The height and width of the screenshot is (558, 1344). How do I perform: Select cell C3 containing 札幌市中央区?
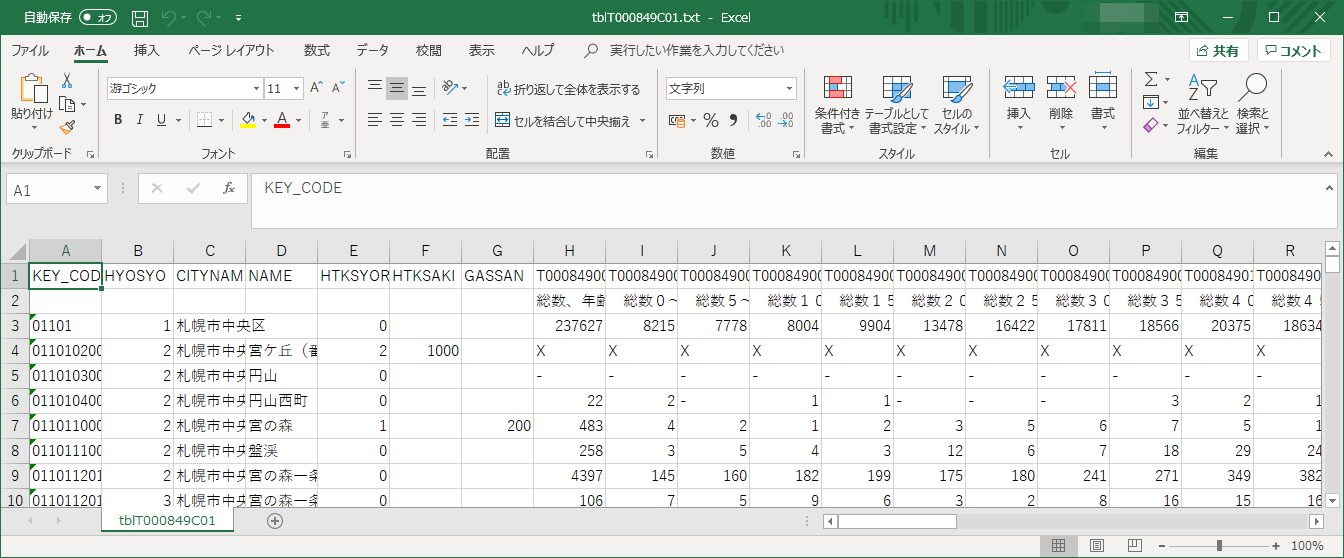[209, 326]
